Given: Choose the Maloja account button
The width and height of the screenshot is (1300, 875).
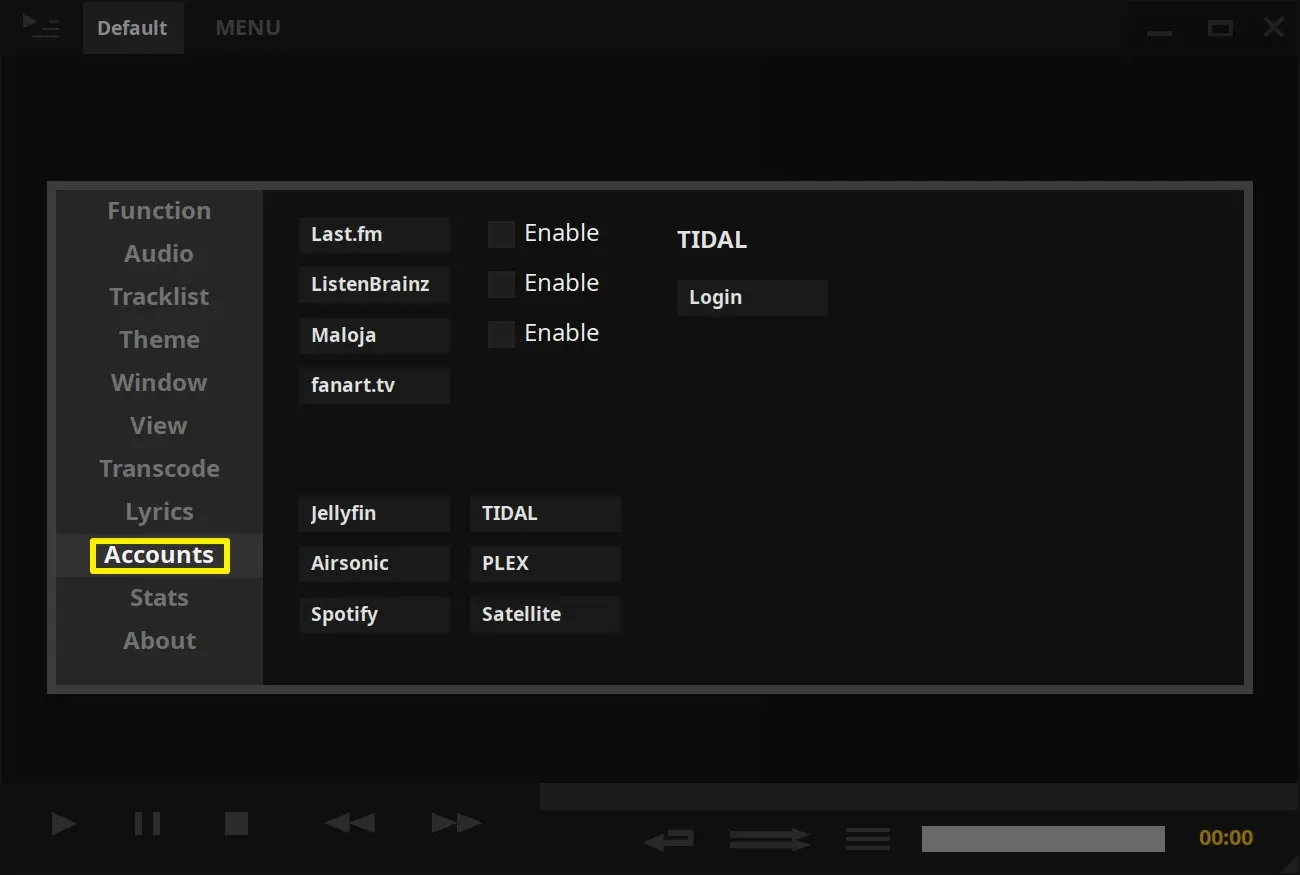Looking at the screenshot, I should (x=374, y=335).
